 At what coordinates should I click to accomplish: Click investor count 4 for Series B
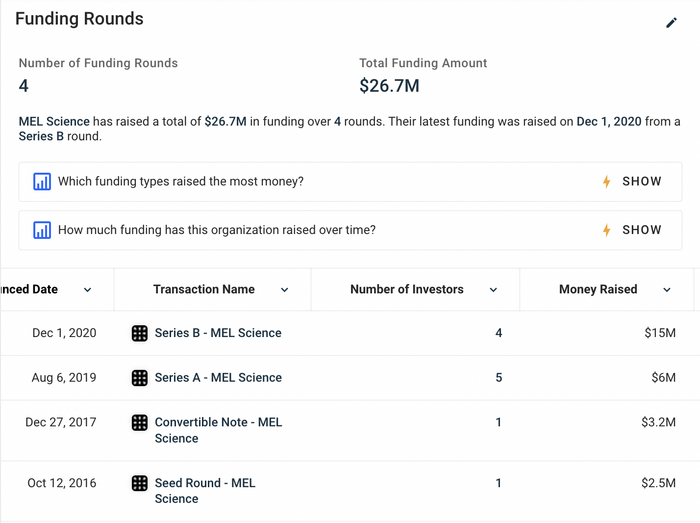pos(499,333)
